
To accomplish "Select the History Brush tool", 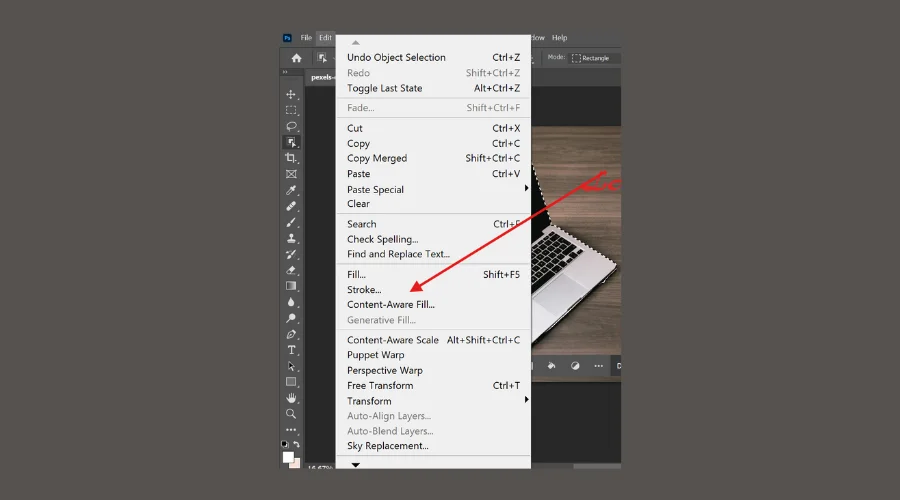I will click(291, 254).
